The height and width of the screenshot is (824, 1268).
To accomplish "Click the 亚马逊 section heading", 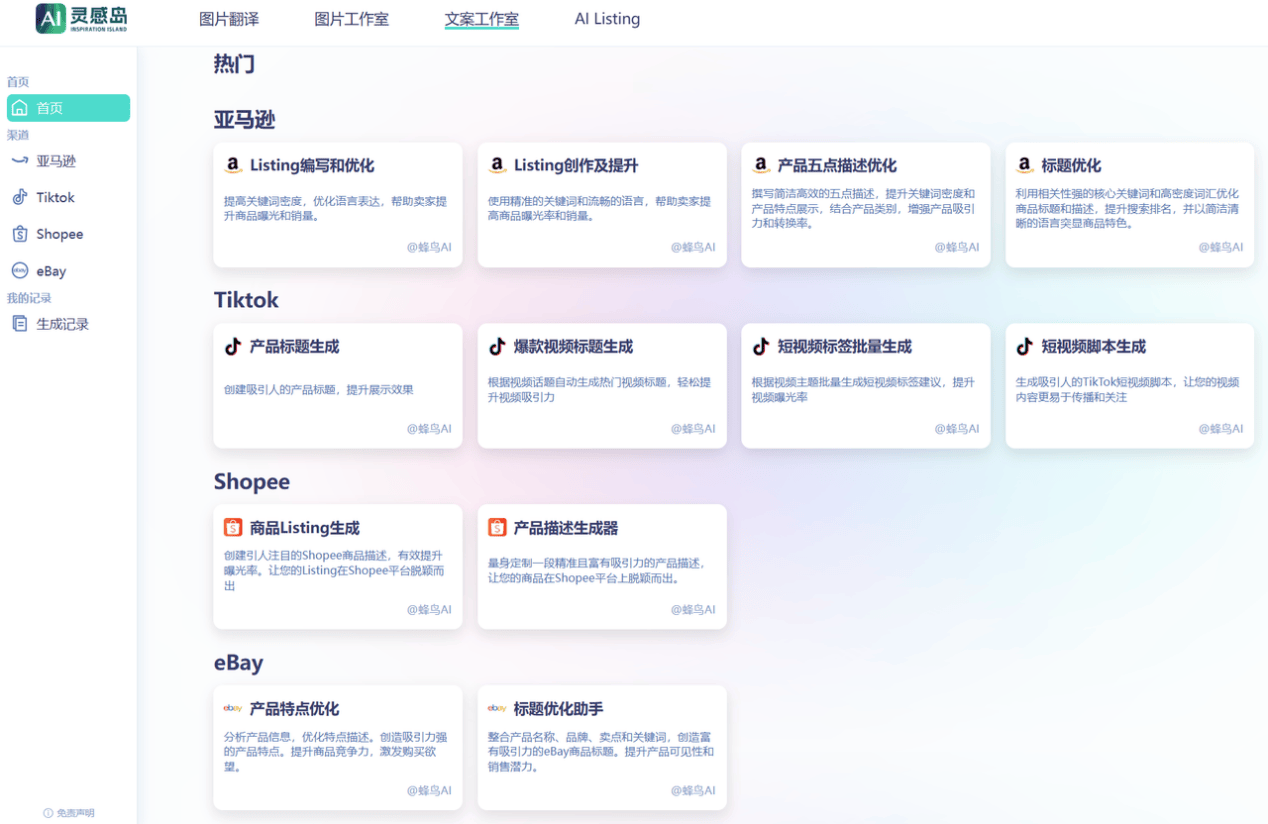I will 244,120.
